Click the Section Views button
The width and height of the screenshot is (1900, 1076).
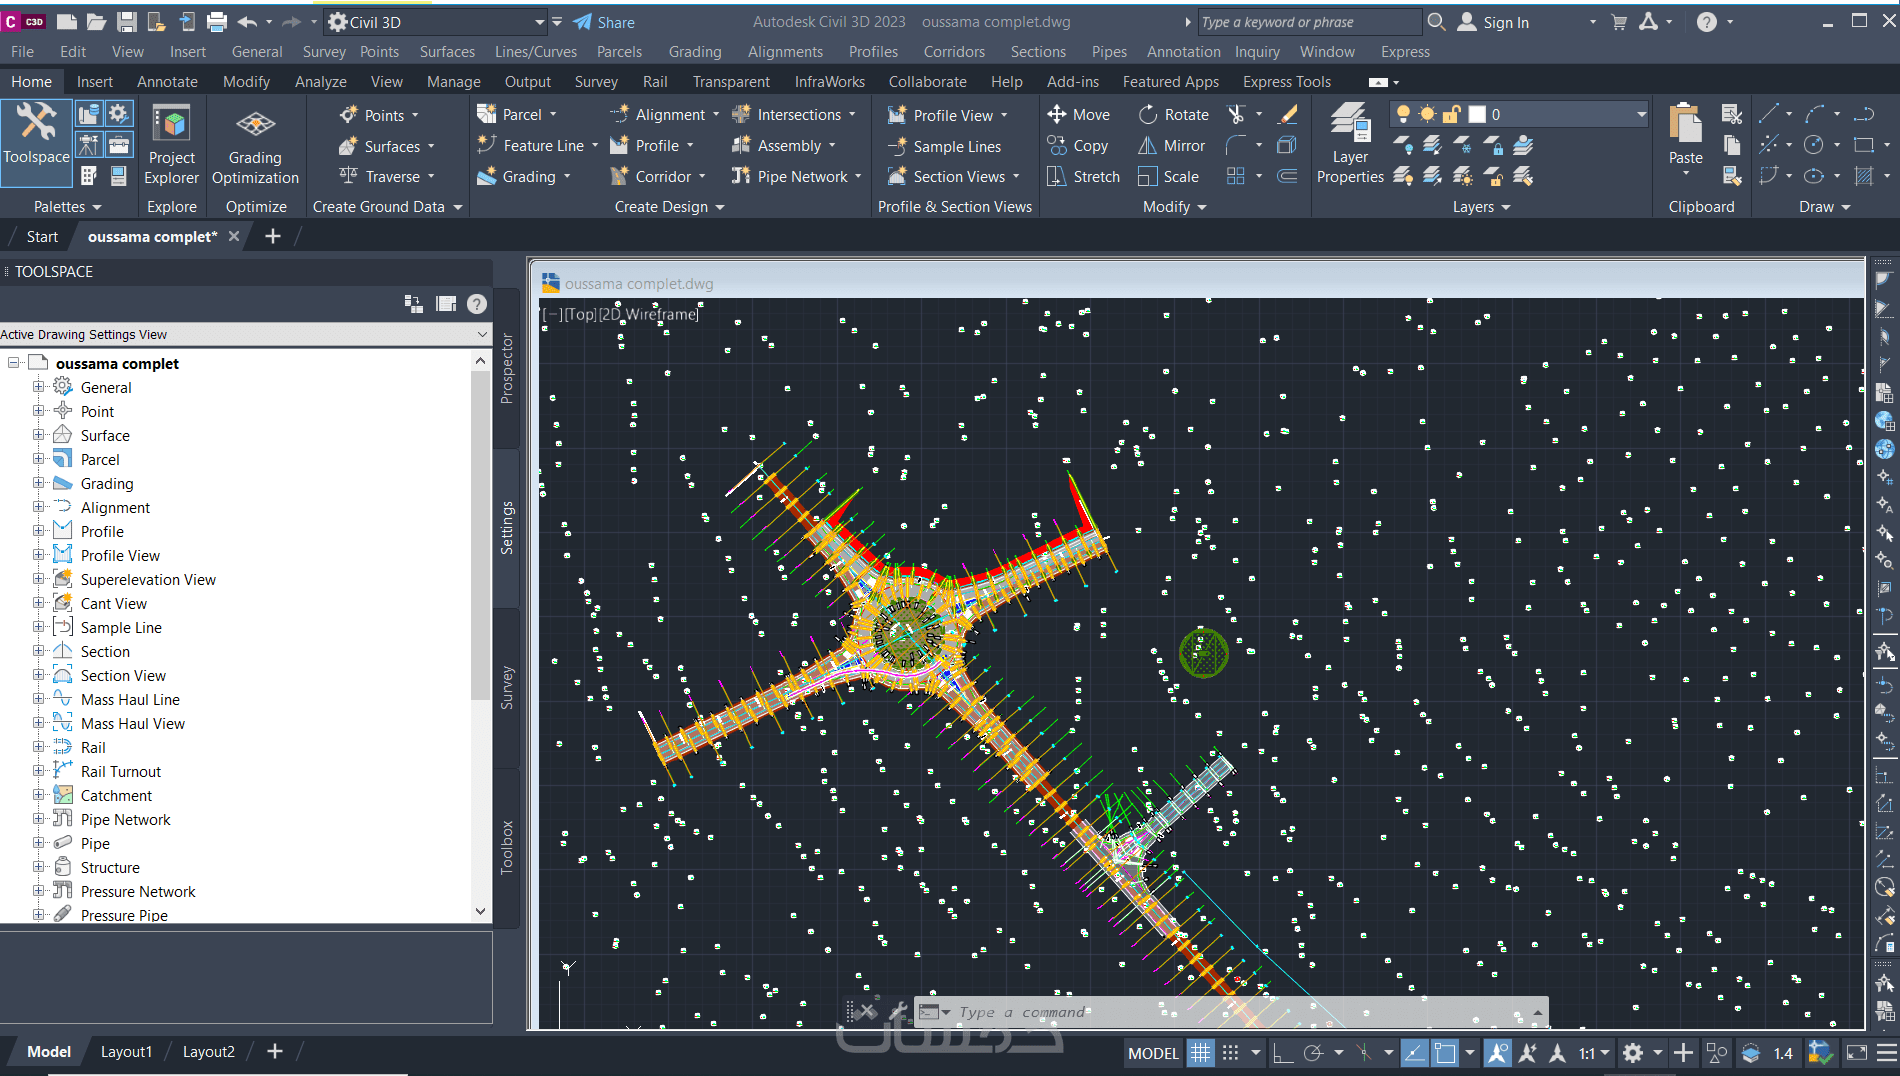pos(953,177)
